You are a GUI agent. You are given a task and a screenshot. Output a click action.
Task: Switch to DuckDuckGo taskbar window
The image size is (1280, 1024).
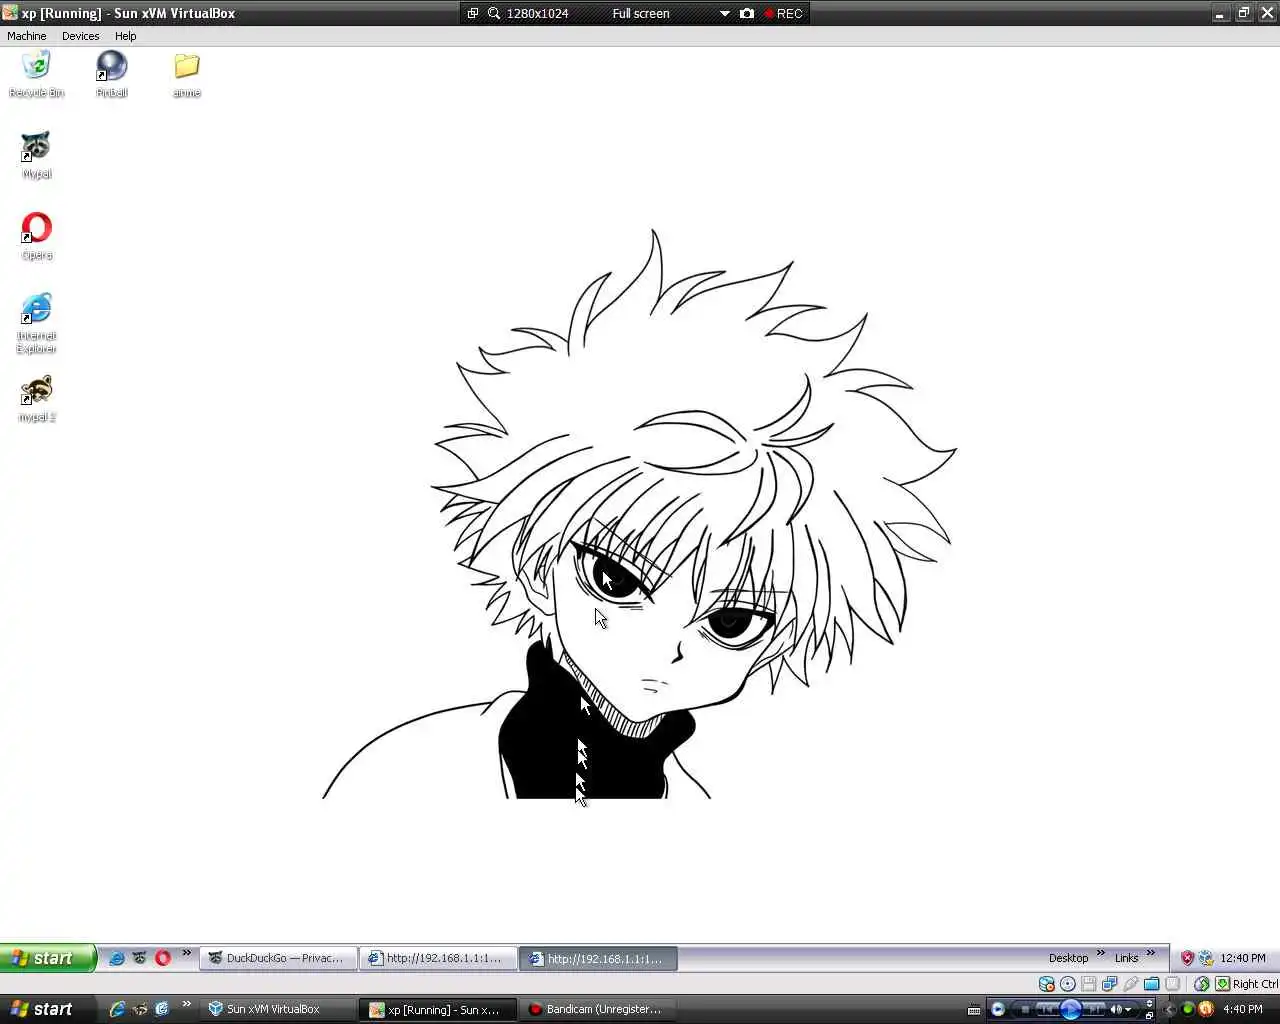[278, 958]
